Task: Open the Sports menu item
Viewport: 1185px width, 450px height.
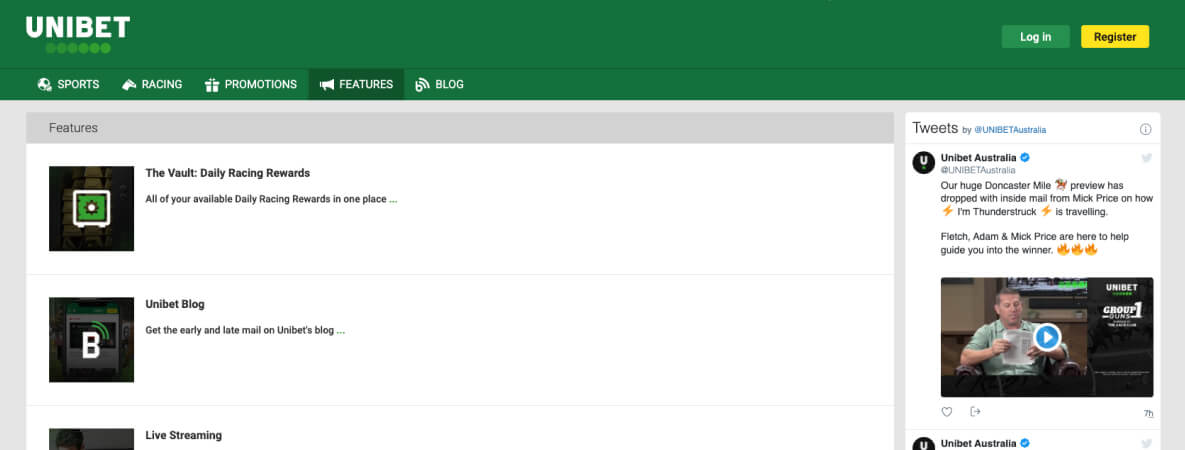Action: click(69, 85)
